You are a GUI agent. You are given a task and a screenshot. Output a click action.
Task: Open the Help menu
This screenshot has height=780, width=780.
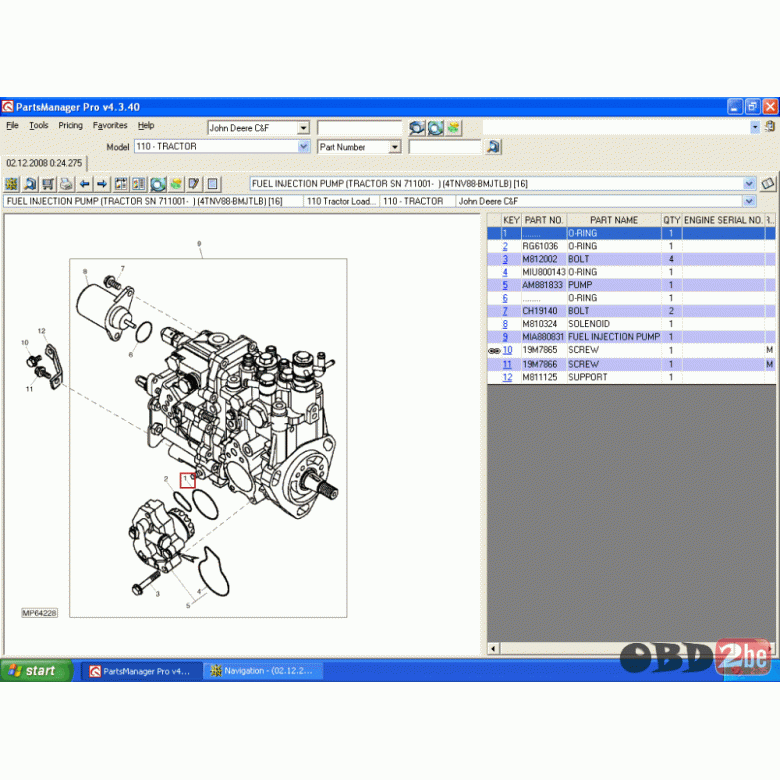click(x=146, y=125)
